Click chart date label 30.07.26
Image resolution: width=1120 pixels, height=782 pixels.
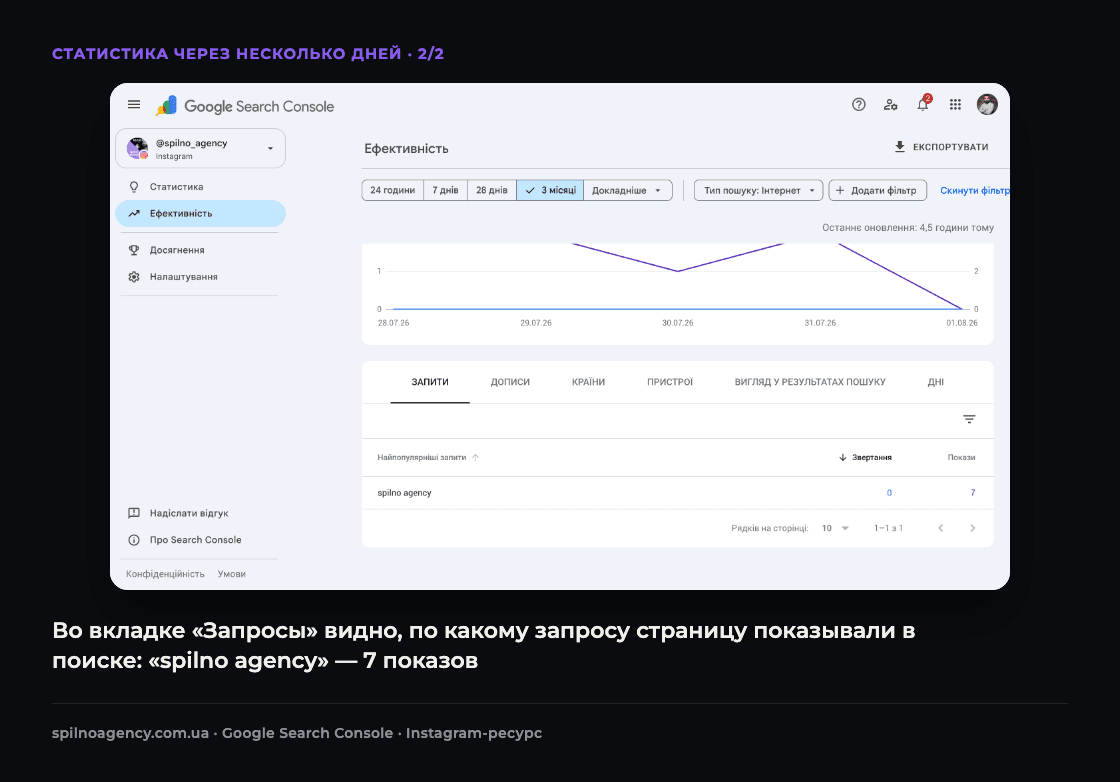pyautogui.click(x=677, y=323)
